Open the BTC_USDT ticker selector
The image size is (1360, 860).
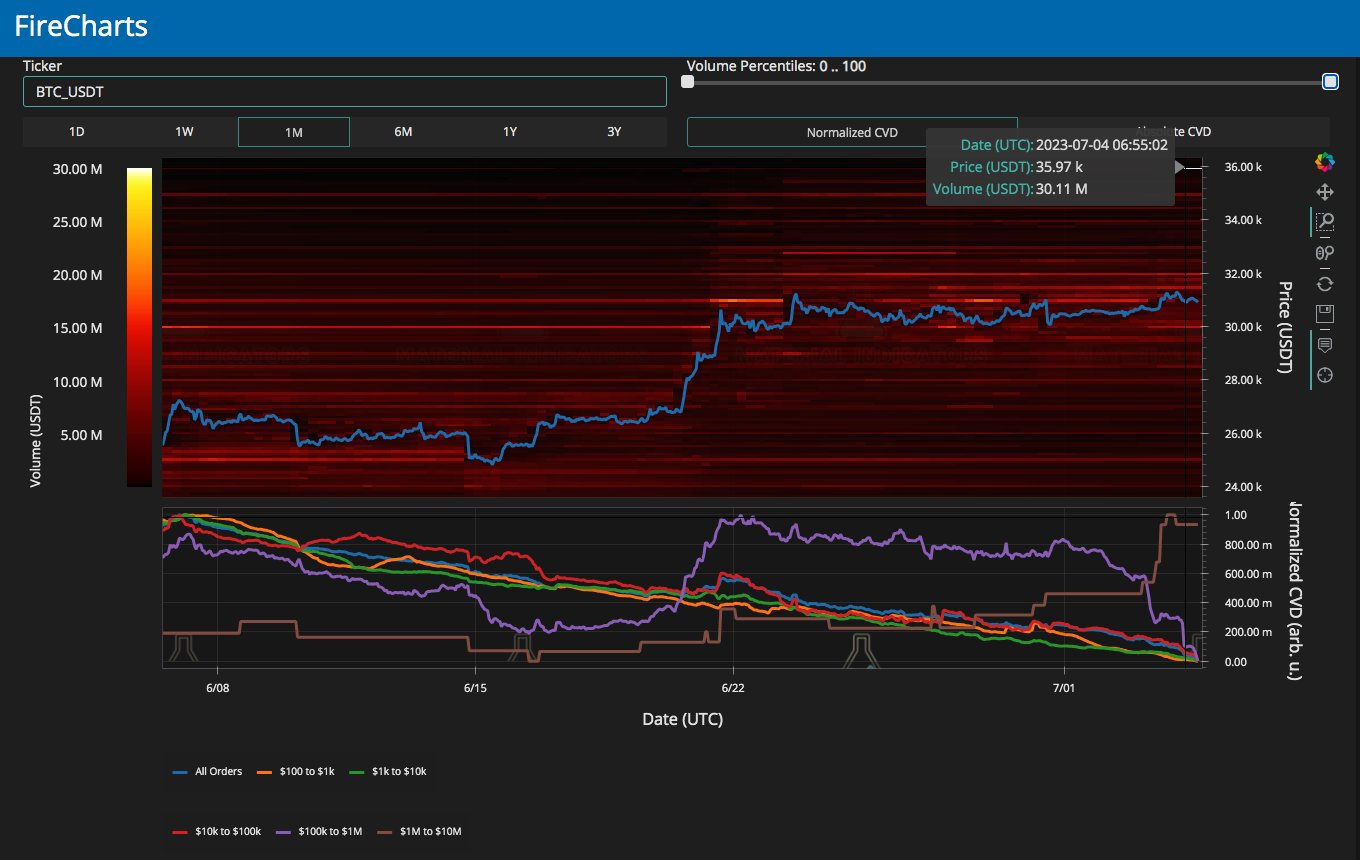click(x=344, y=92)
